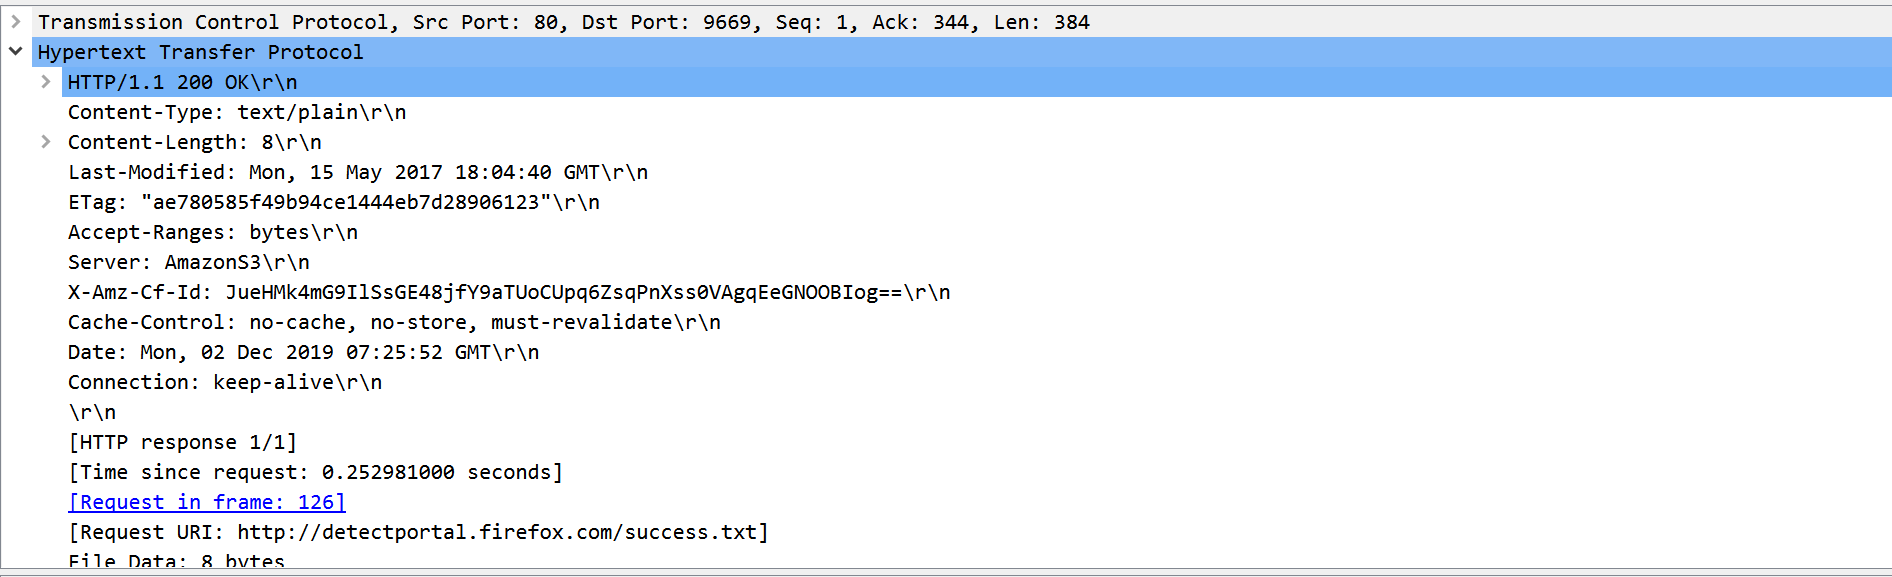Select the Request URI detectportal.firefox.com line
The image size is (1892, 577).
[418, 532]
